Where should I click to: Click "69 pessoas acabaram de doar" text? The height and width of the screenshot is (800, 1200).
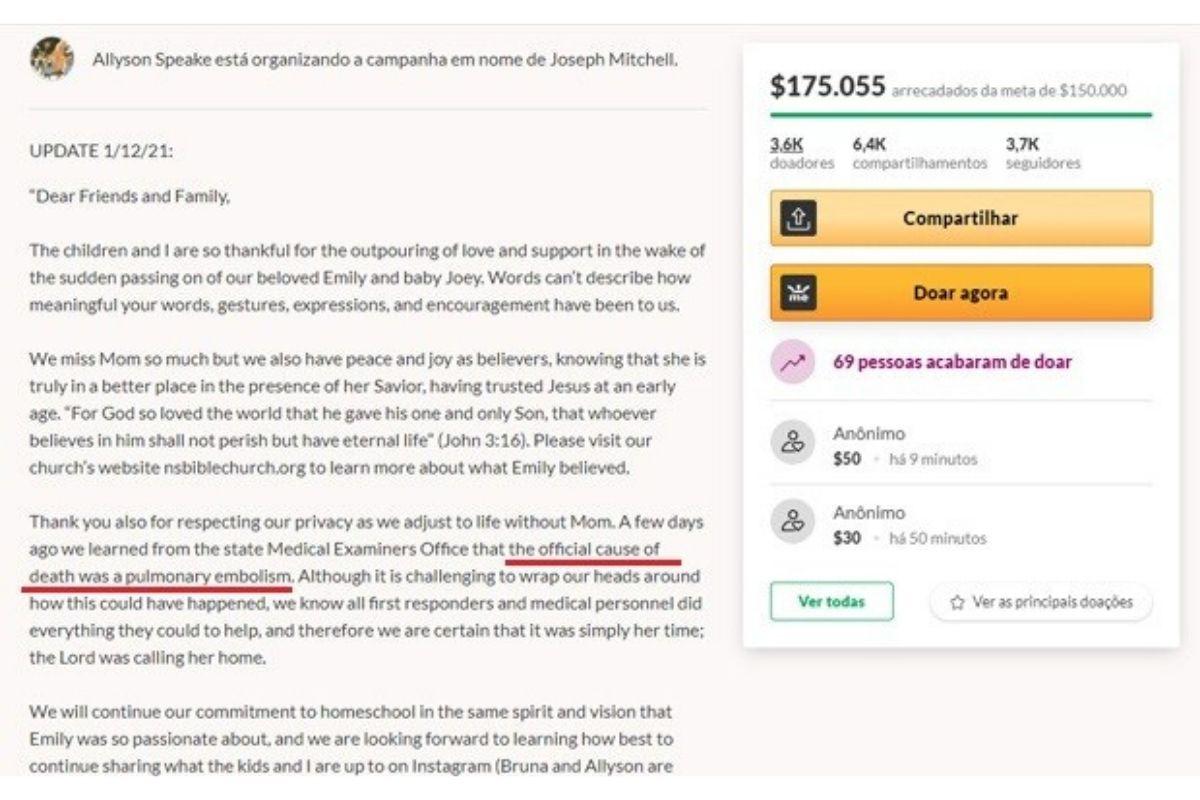951,362
